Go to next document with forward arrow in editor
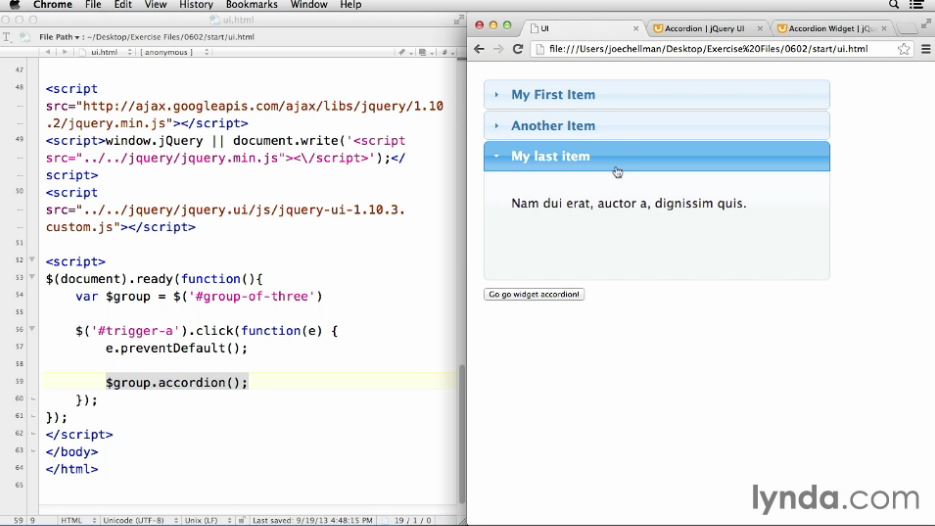 click(x=65, y=52)
